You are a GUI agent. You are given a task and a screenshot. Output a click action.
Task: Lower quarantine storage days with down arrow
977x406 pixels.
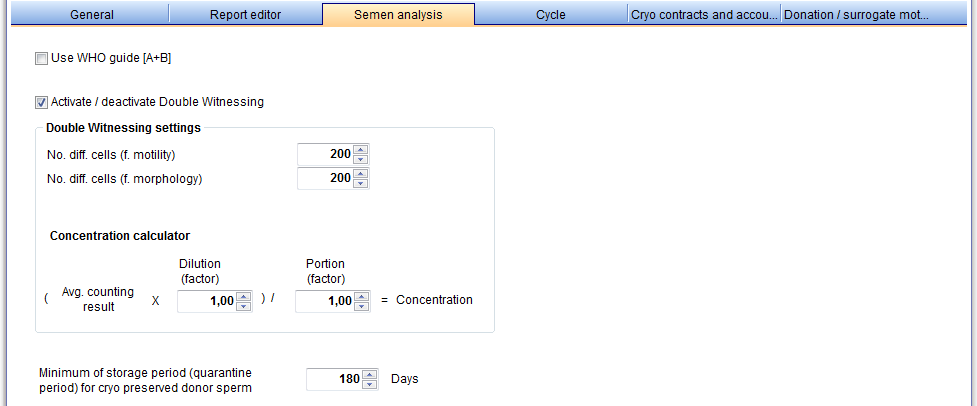[x=370, y=384]
